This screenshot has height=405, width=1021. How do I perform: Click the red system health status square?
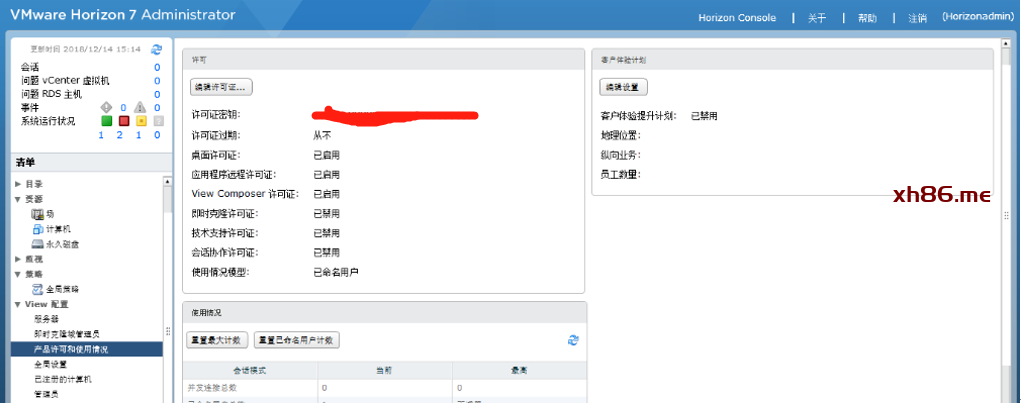tap(124, 121)
